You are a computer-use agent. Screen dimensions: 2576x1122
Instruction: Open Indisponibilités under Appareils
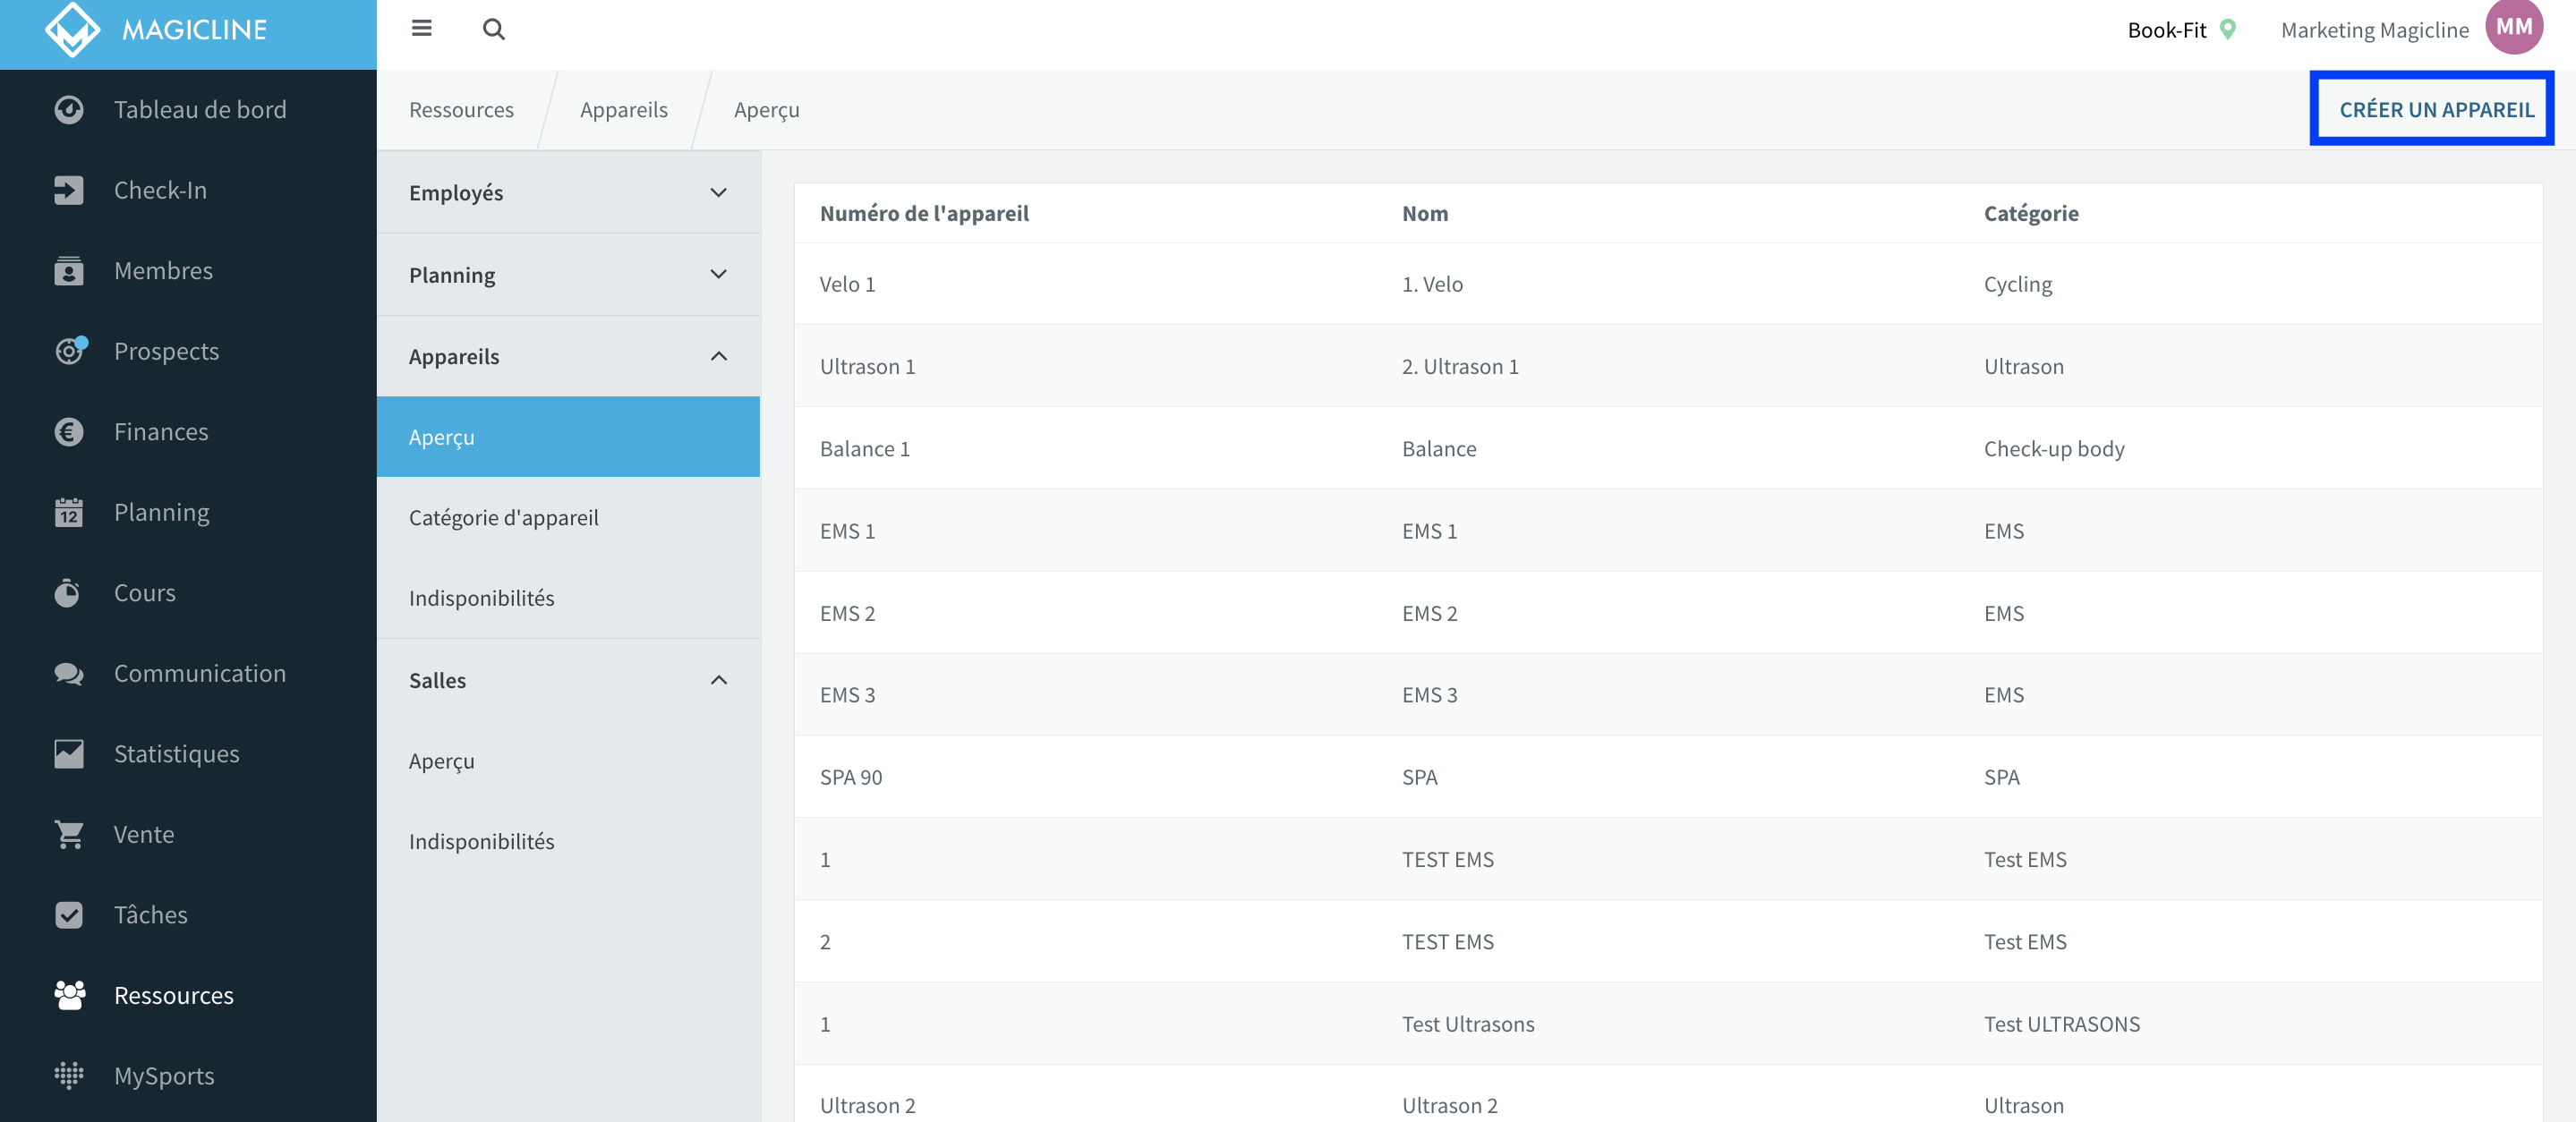coord(568,598)
